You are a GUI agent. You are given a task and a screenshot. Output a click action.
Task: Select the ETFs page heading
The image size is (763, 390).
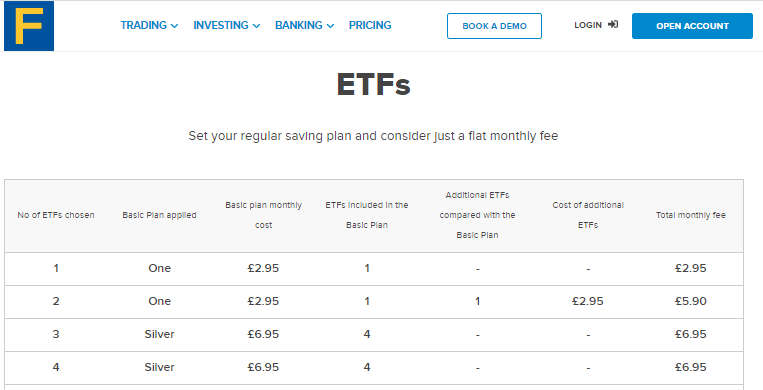point(374,85)
